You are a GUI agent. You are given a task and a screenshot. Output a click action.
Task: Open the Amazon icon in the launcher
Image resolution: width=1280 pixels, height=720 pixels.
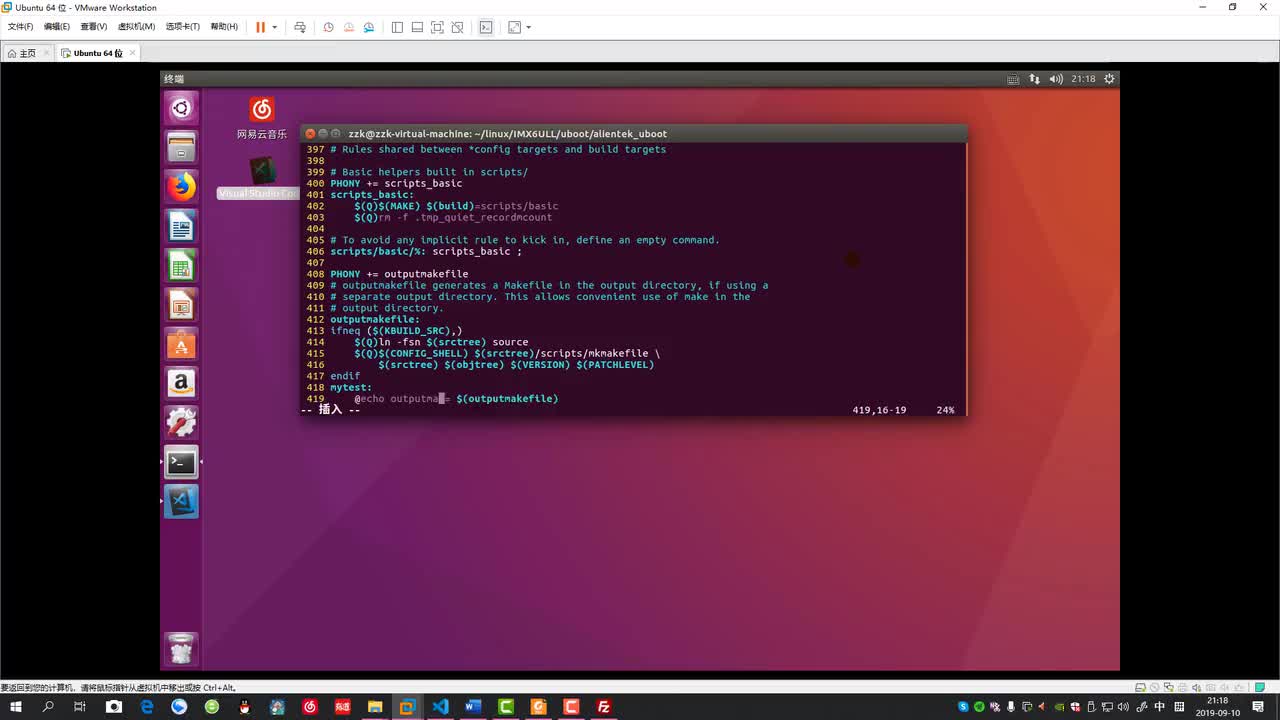tap(181, 382)
